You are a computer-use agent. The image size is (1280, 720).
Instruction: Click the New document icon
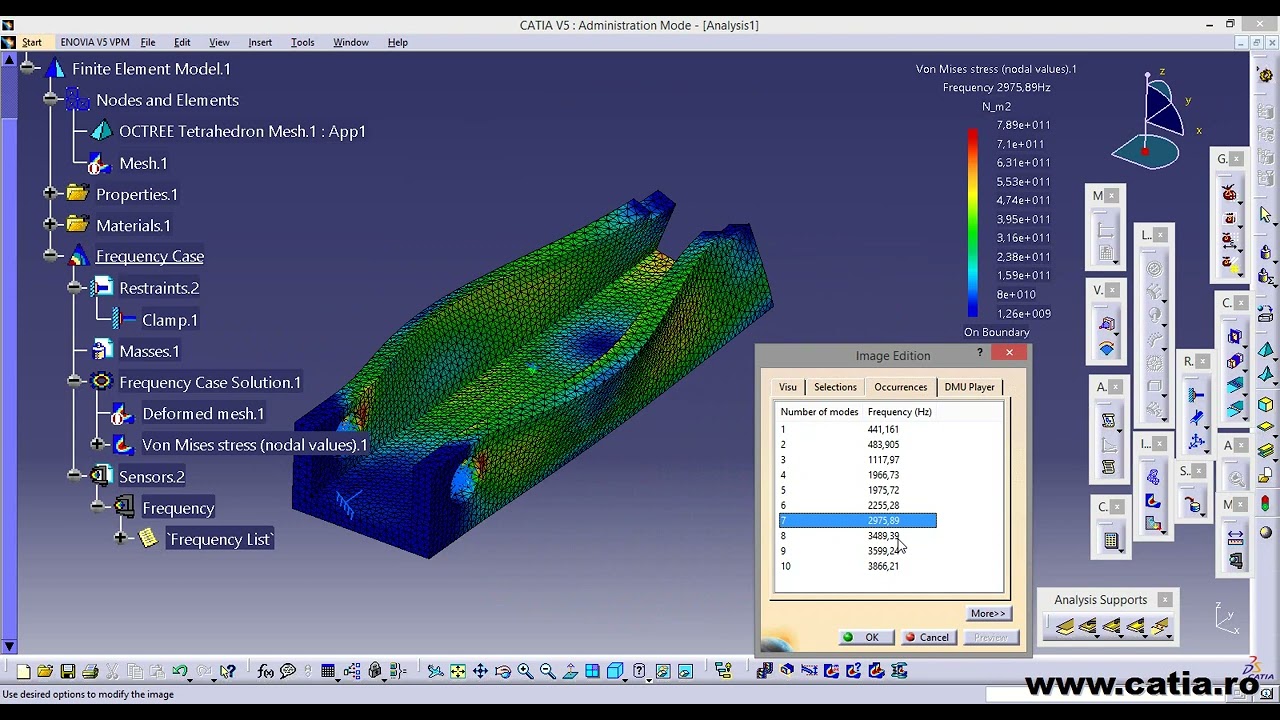[x=23, y=671]
